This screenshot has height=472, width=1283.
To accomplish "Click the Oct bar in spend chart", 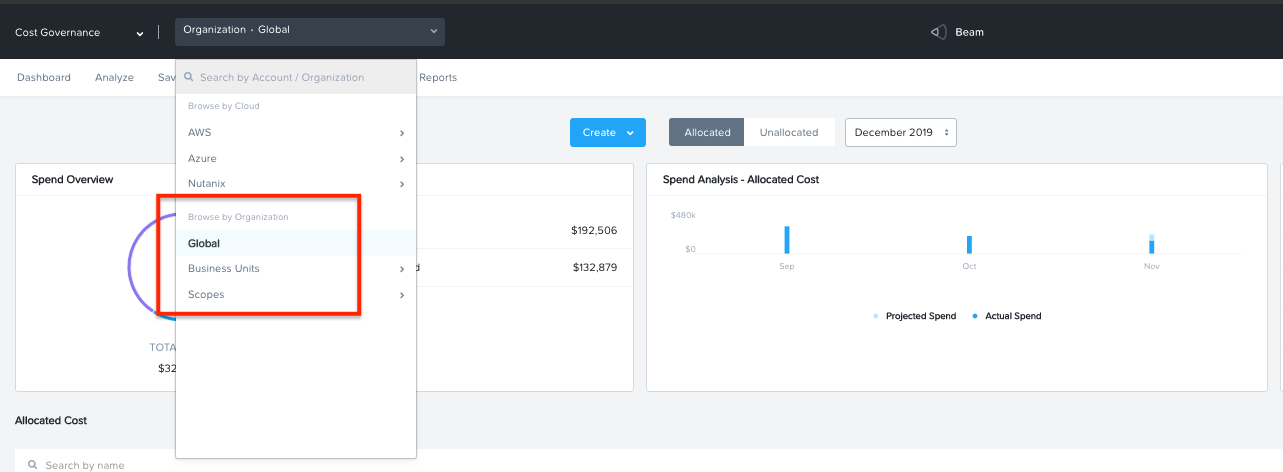I will (969, 245).
